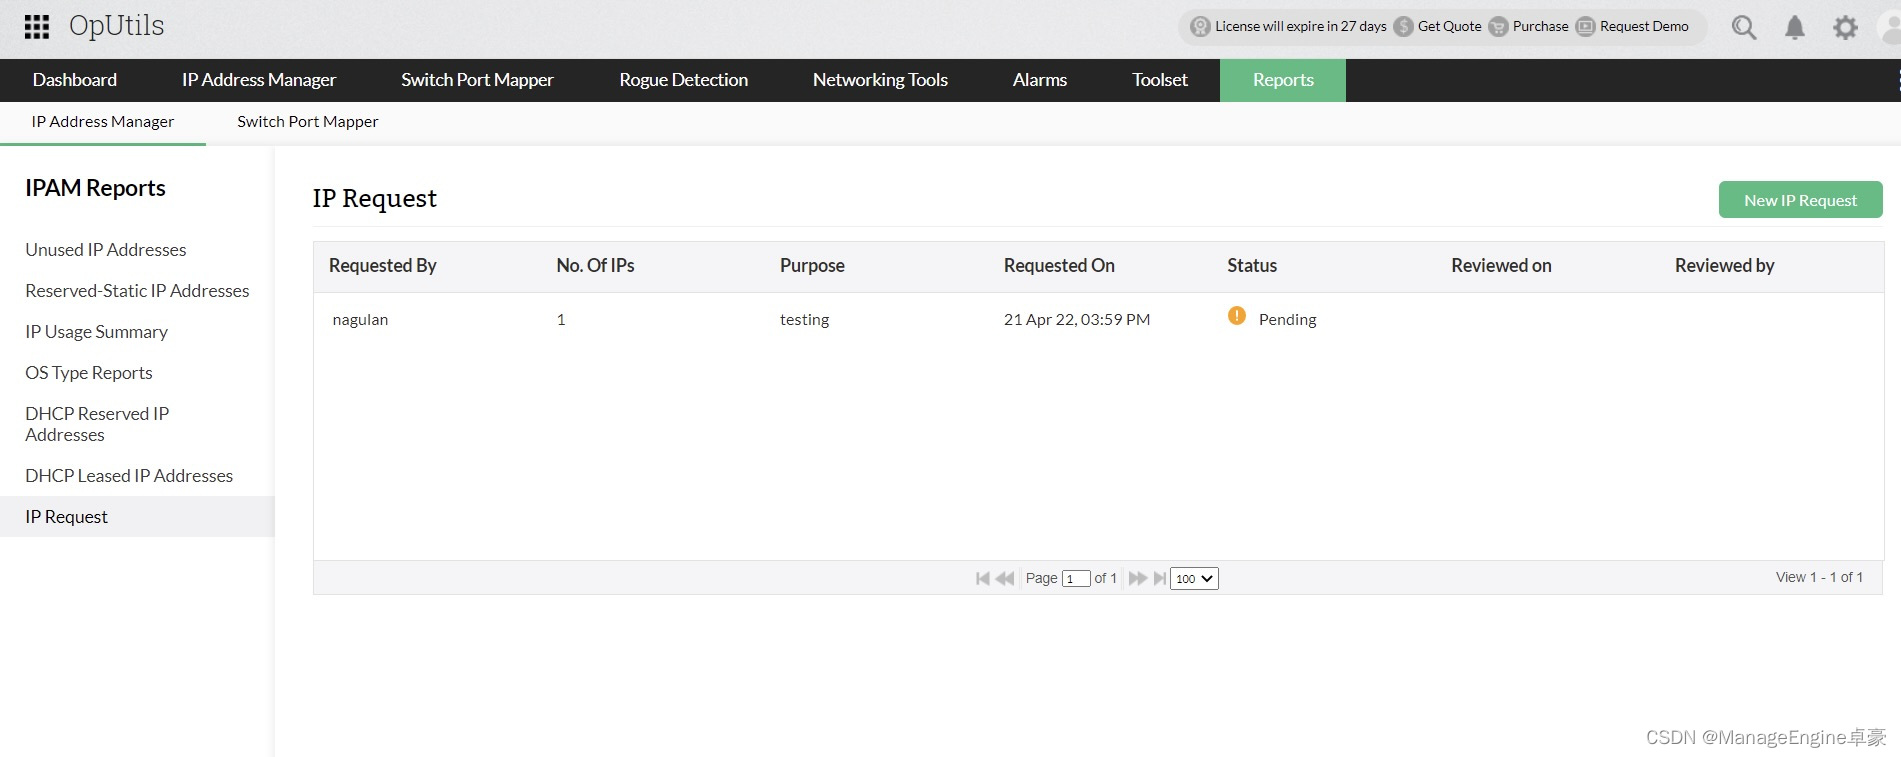Click the Get Quote dollar icon
1901x757 pixels.
point(1403,27)
